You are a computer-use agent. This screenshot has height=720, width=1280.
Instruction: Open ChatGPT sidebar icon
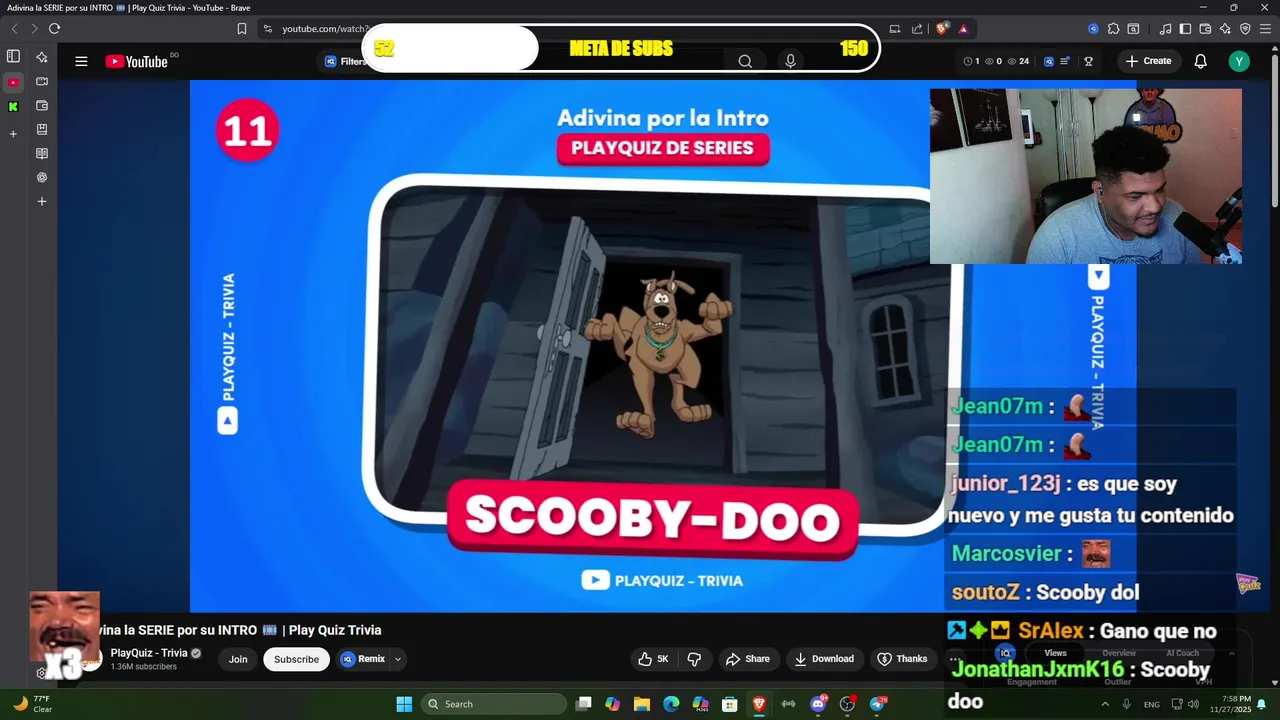tap(42, 178)
